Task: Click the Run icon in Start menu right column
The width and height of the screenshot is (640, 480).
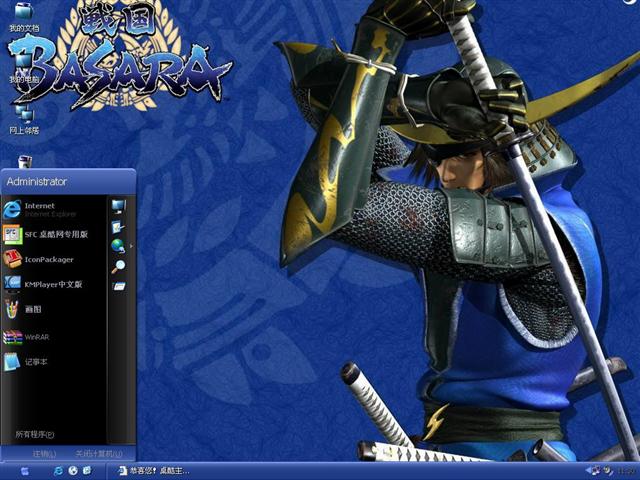Action: [119, 286]
